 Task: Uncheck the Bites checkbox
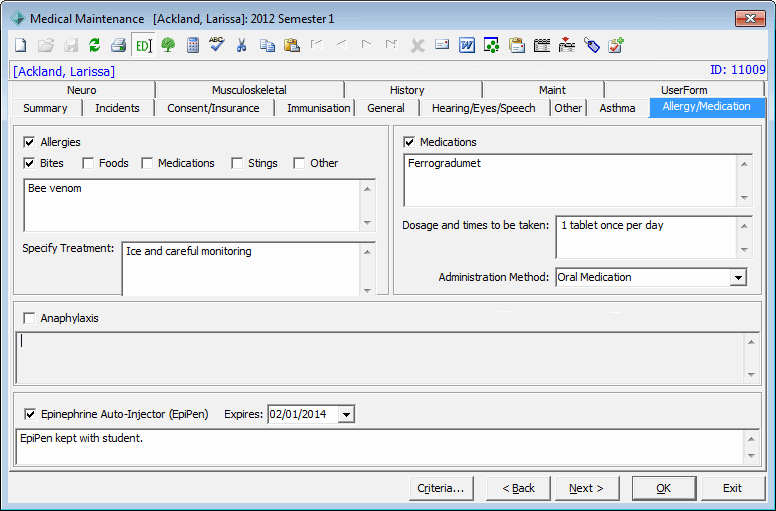[x=29, y=163]
